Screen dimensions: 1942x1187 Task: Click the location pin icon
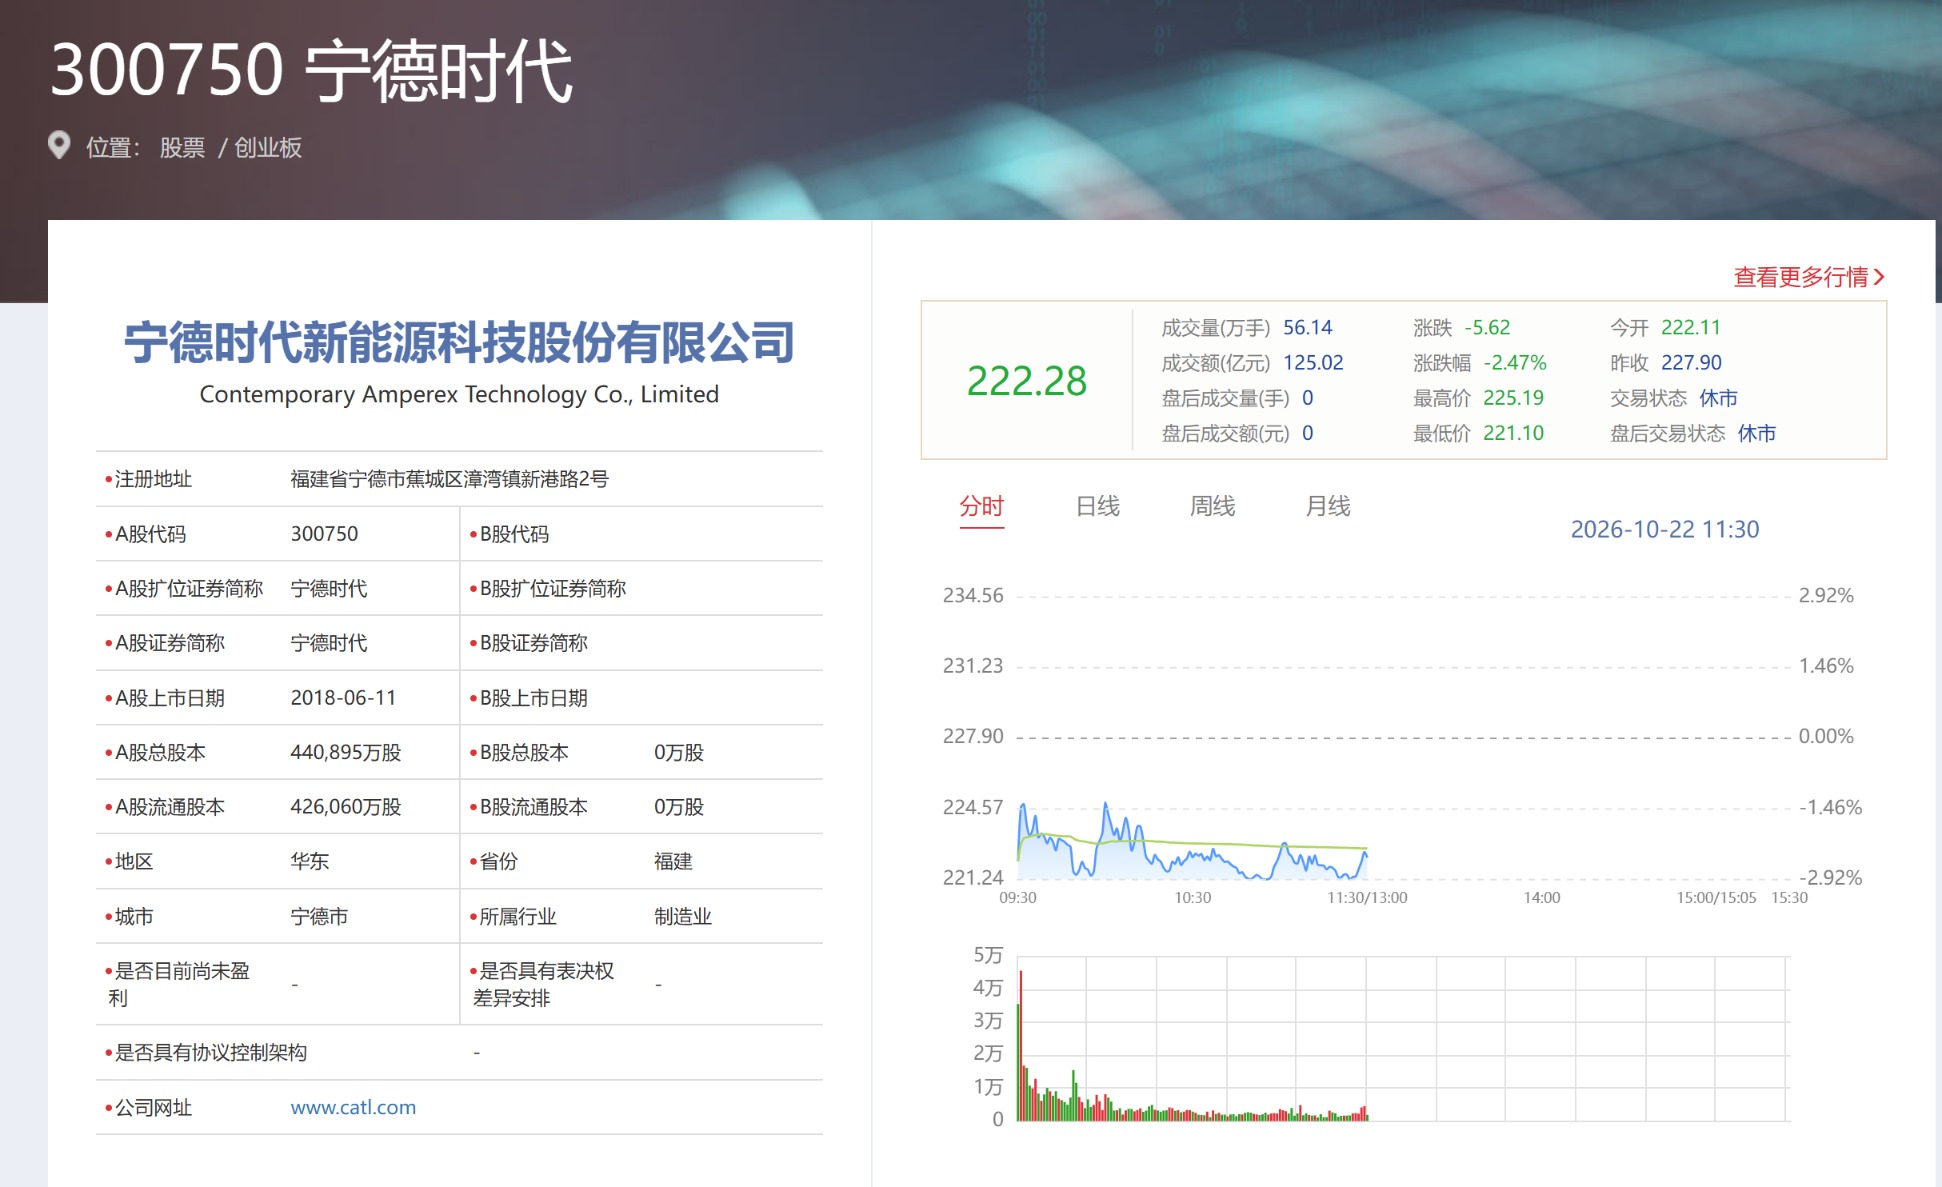click(59, 146)
